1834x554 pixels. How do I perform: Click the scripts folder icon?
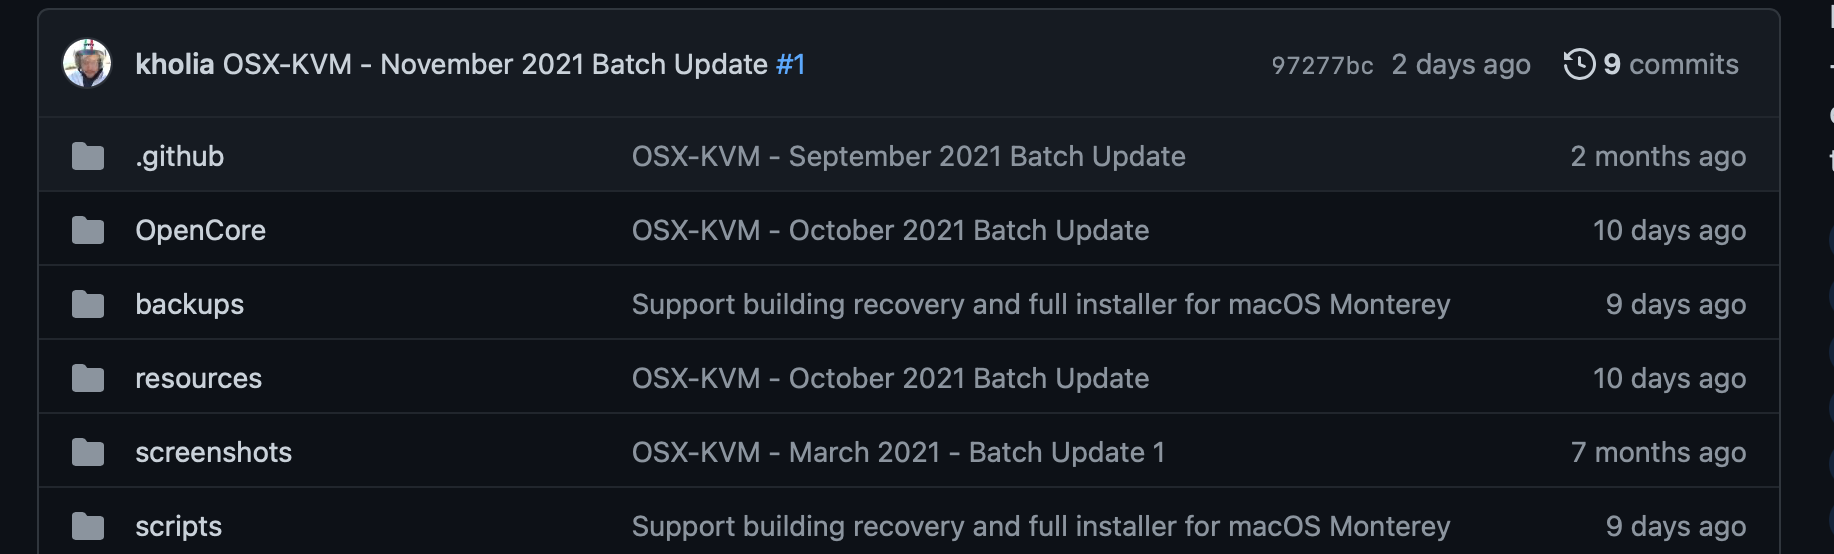coord(88,526)
